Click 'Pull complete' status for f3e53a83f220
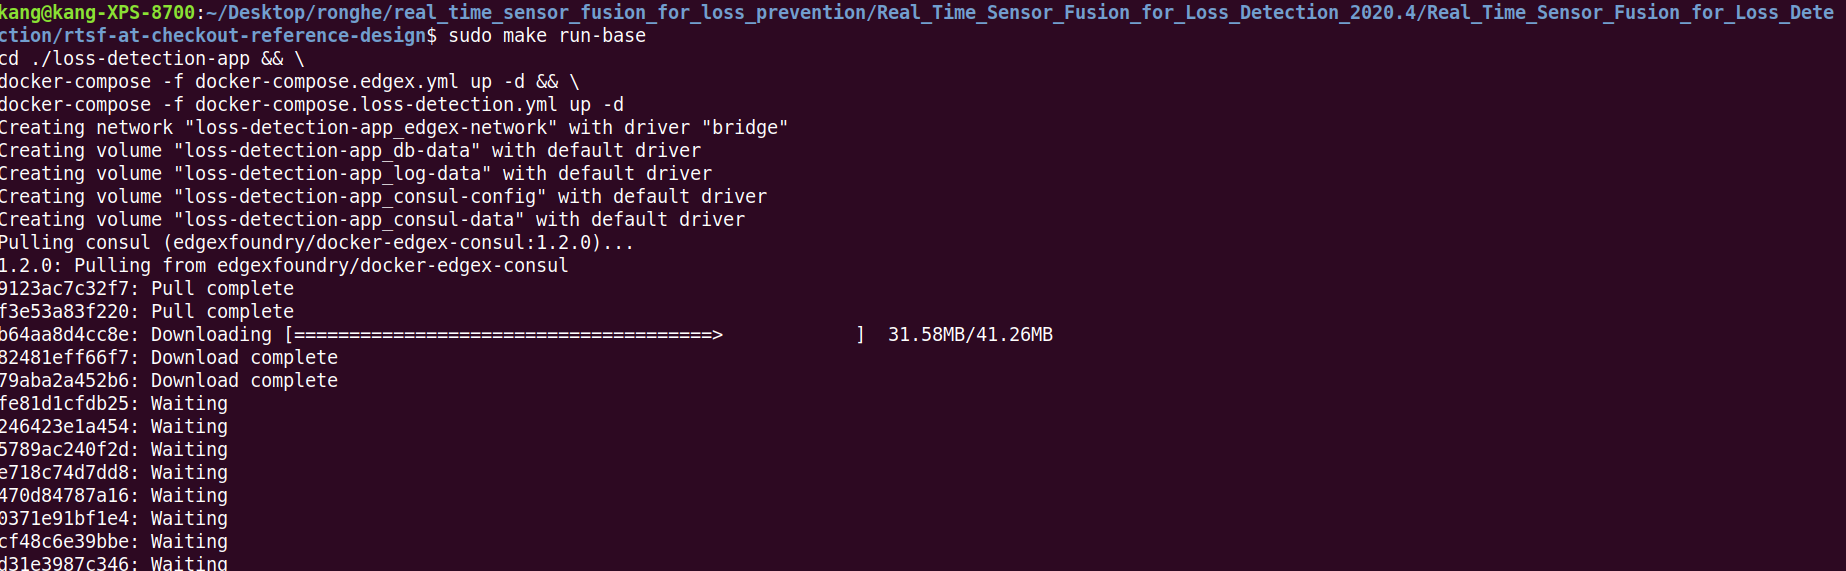Image resolution: width=1846 pixels, height=571 pixels. [222, 312]
